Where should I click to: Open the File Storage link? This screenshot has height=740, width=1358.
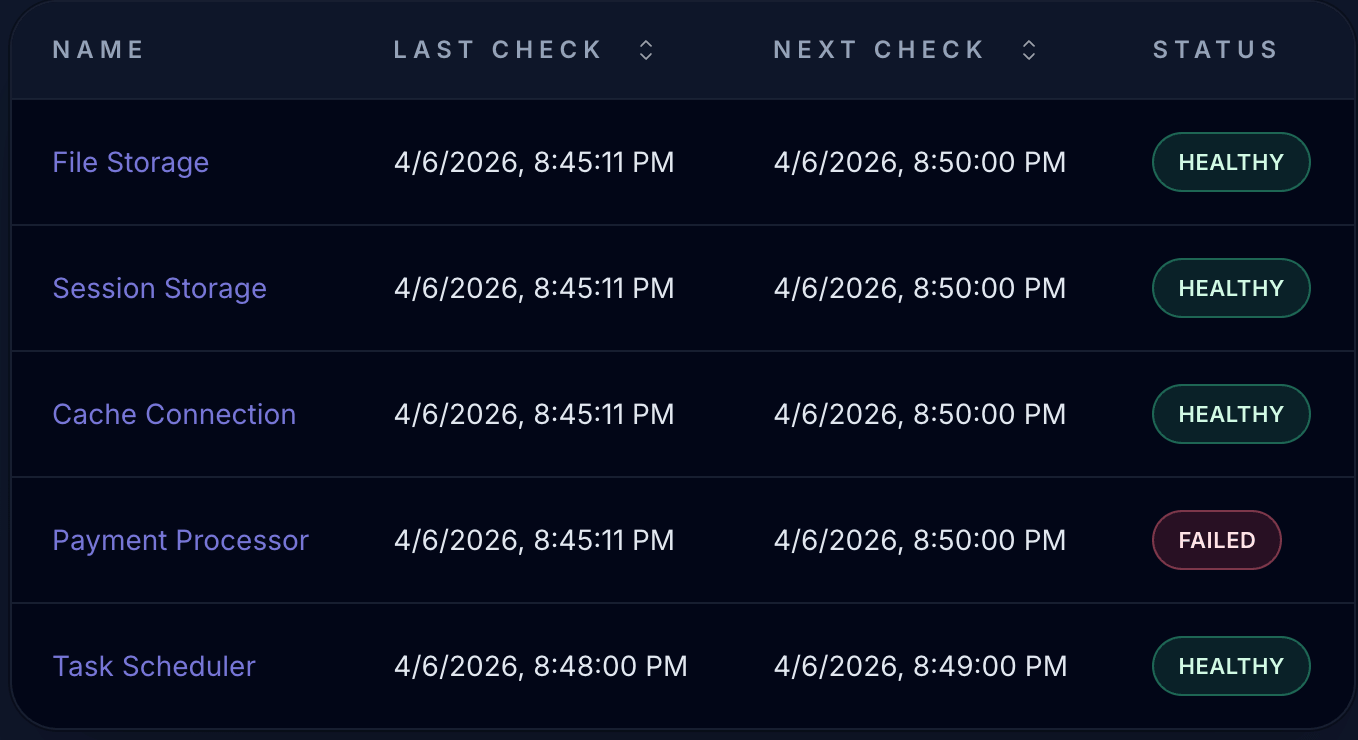130,162
